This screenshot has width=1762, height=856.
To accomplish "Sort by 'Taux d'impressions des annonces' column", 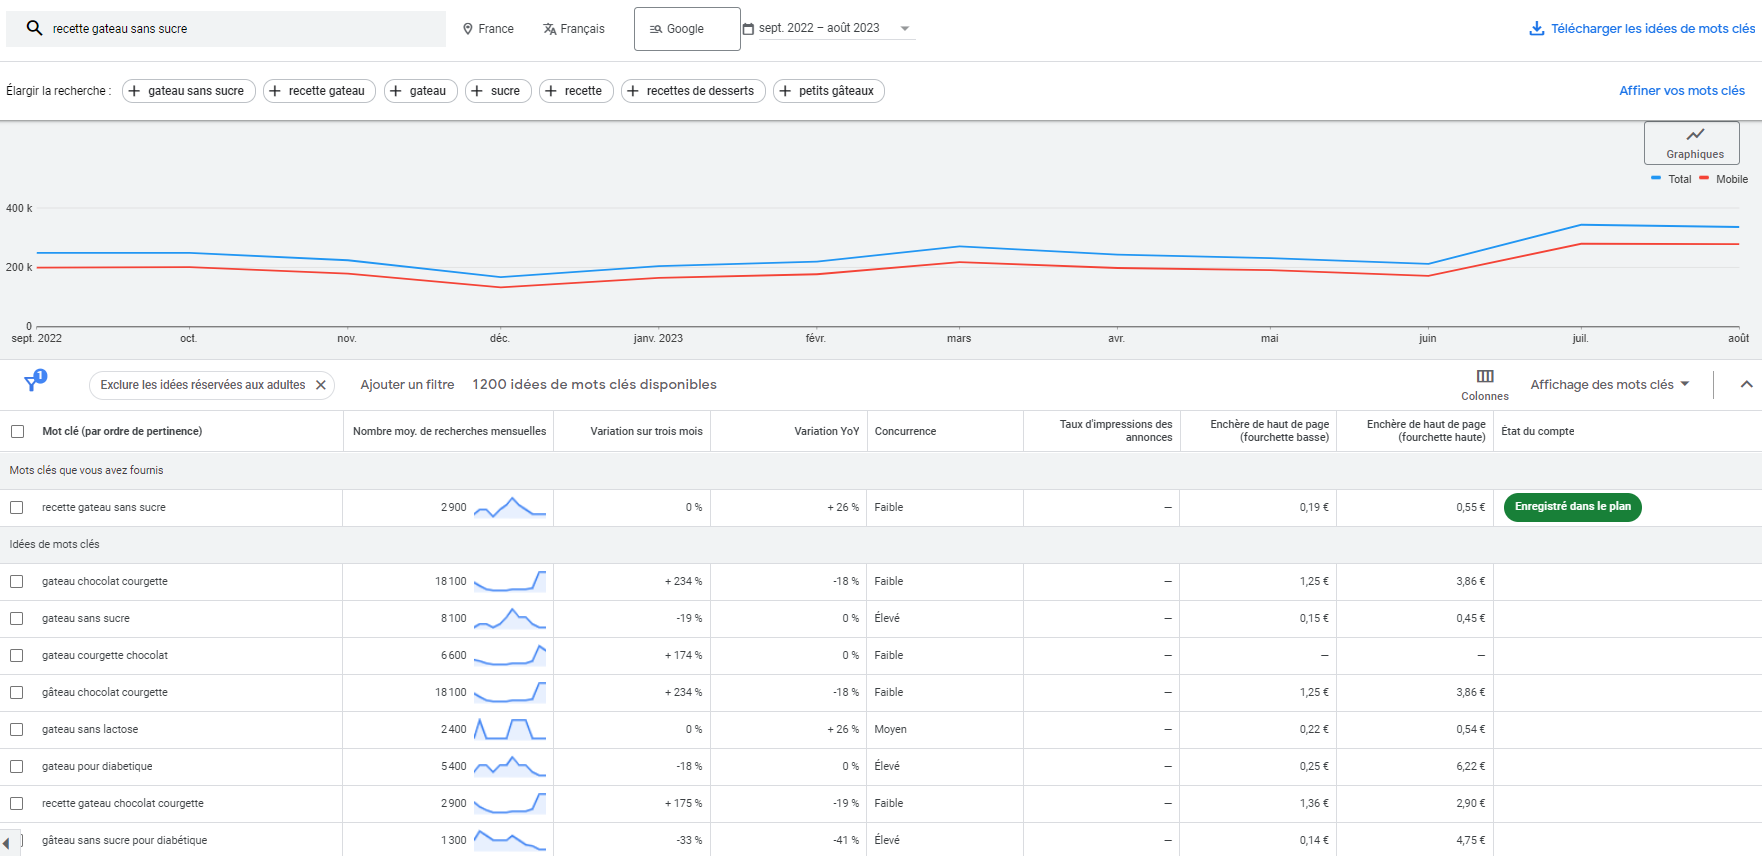I will [1115, 431].
